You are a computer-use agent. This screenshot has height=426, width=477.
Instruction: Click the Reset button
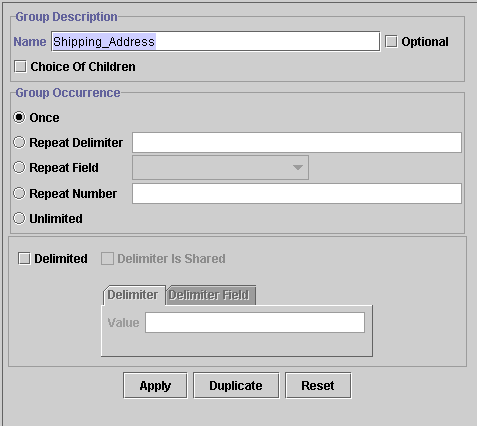[x=318, y=385]
